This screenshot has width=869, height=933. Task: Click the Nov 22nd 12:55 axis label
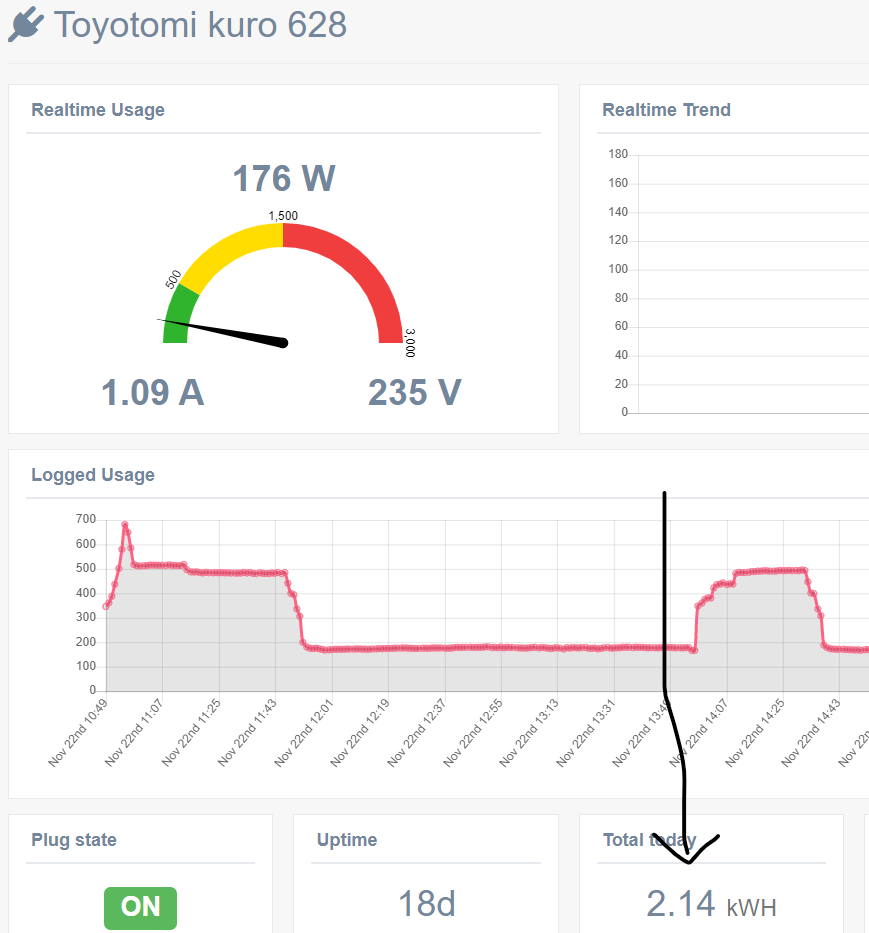[473, 733]
